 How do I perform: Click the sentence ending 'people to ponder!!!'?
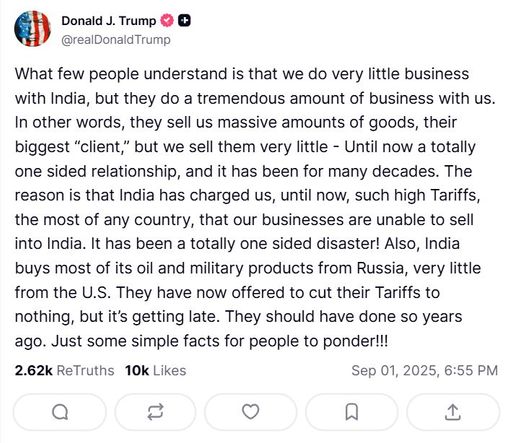[x=219, y=341]
